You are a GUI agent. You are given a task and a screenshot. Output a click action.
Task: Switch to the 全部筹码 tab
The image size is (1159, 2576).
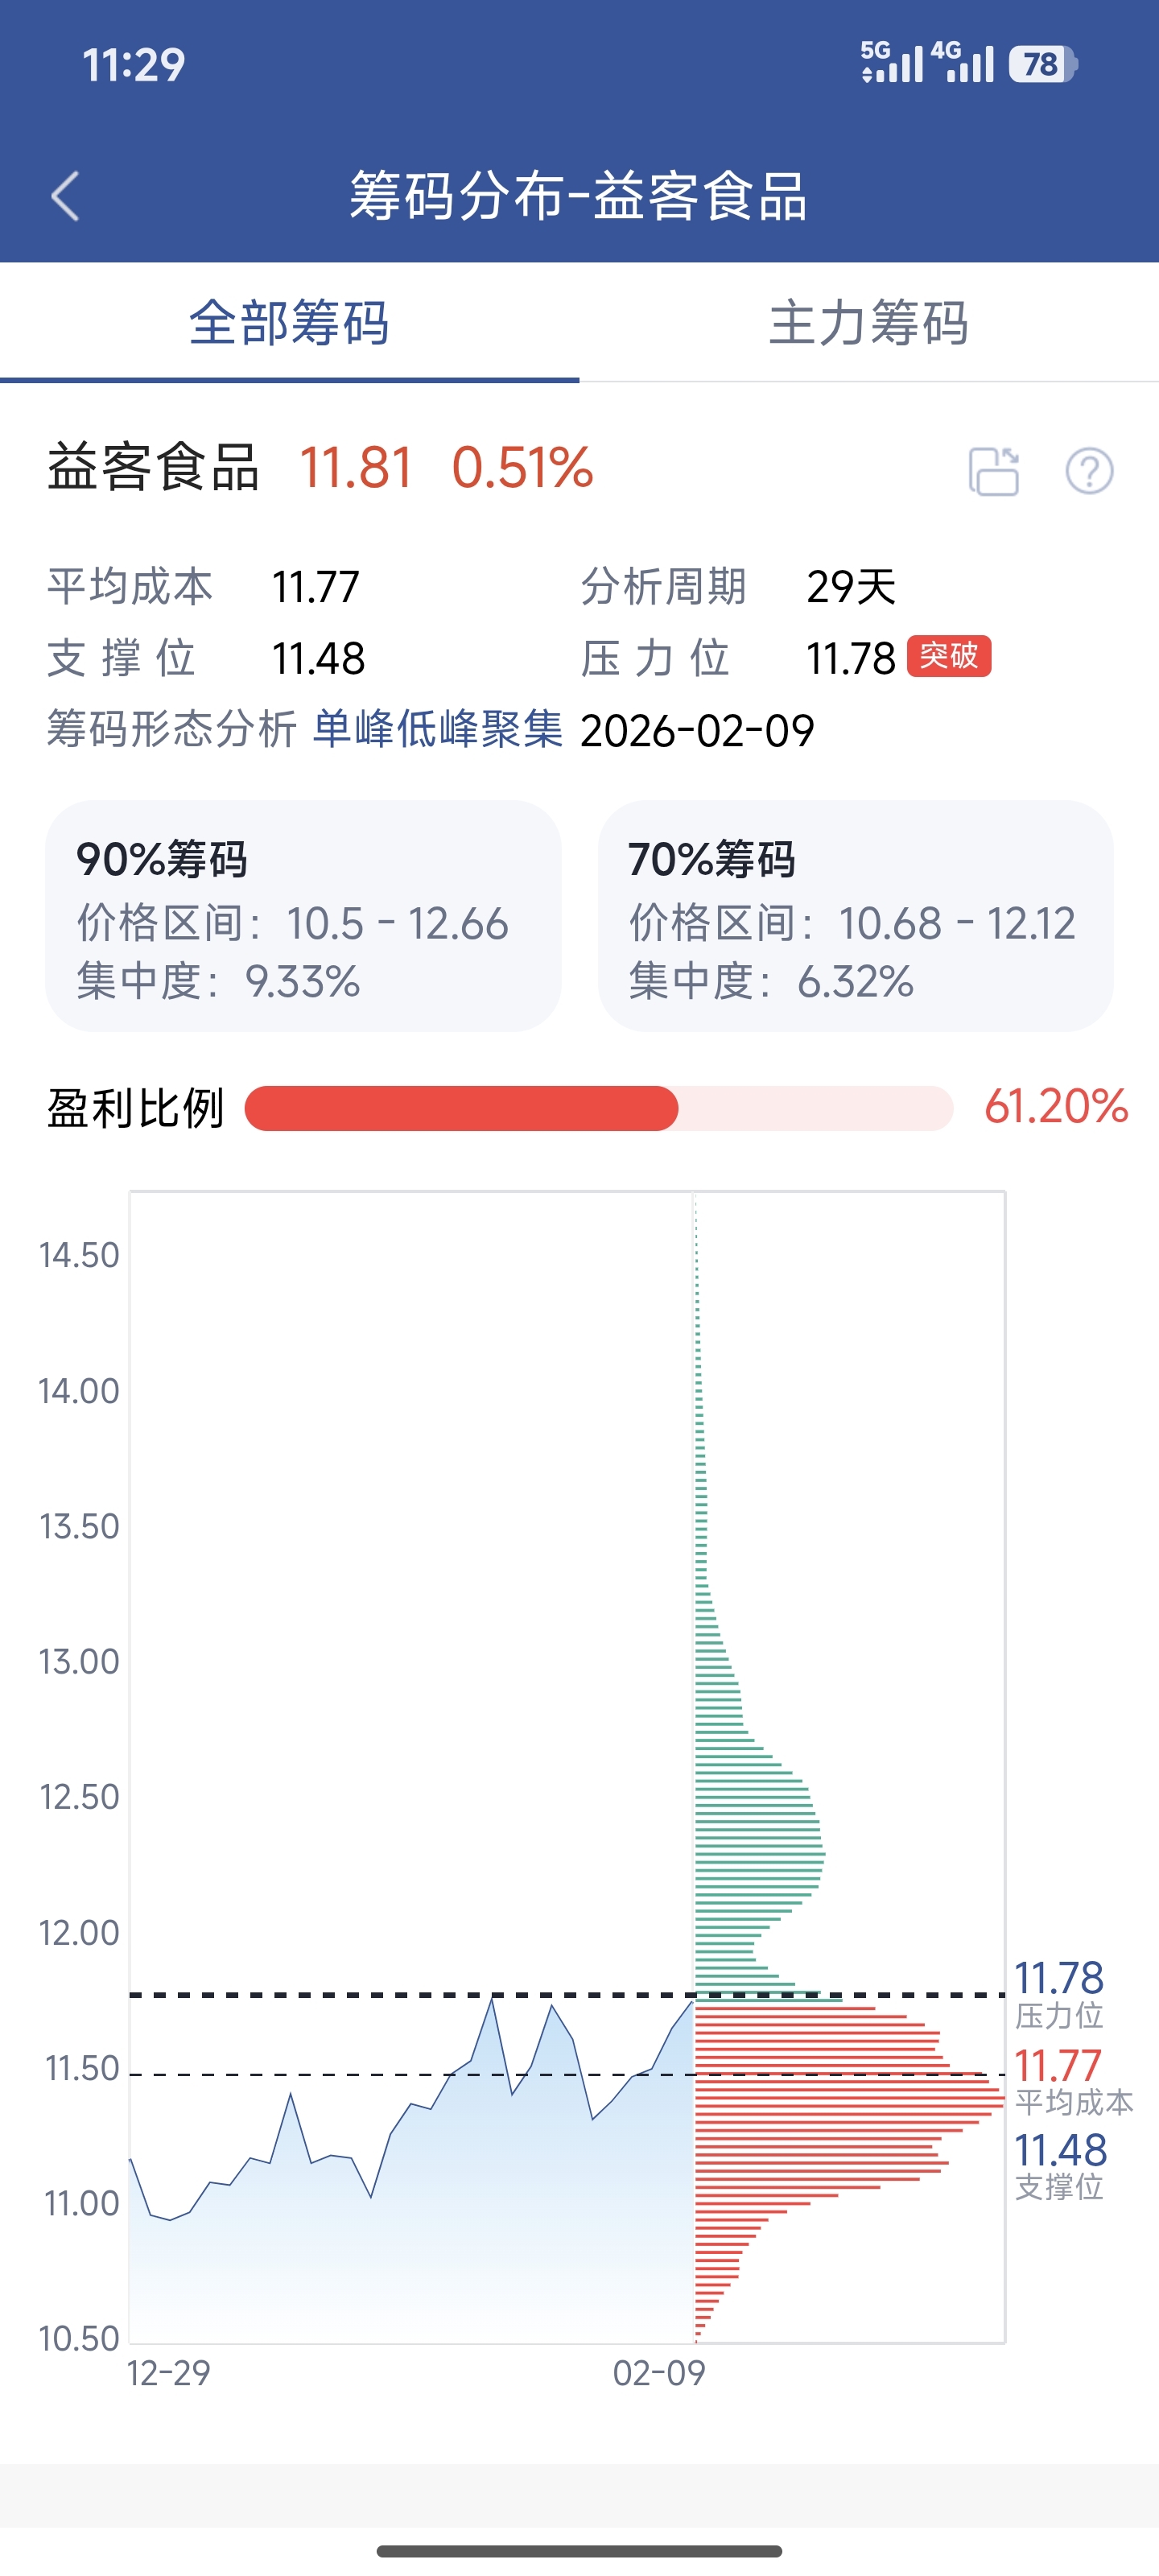(289, 324)
